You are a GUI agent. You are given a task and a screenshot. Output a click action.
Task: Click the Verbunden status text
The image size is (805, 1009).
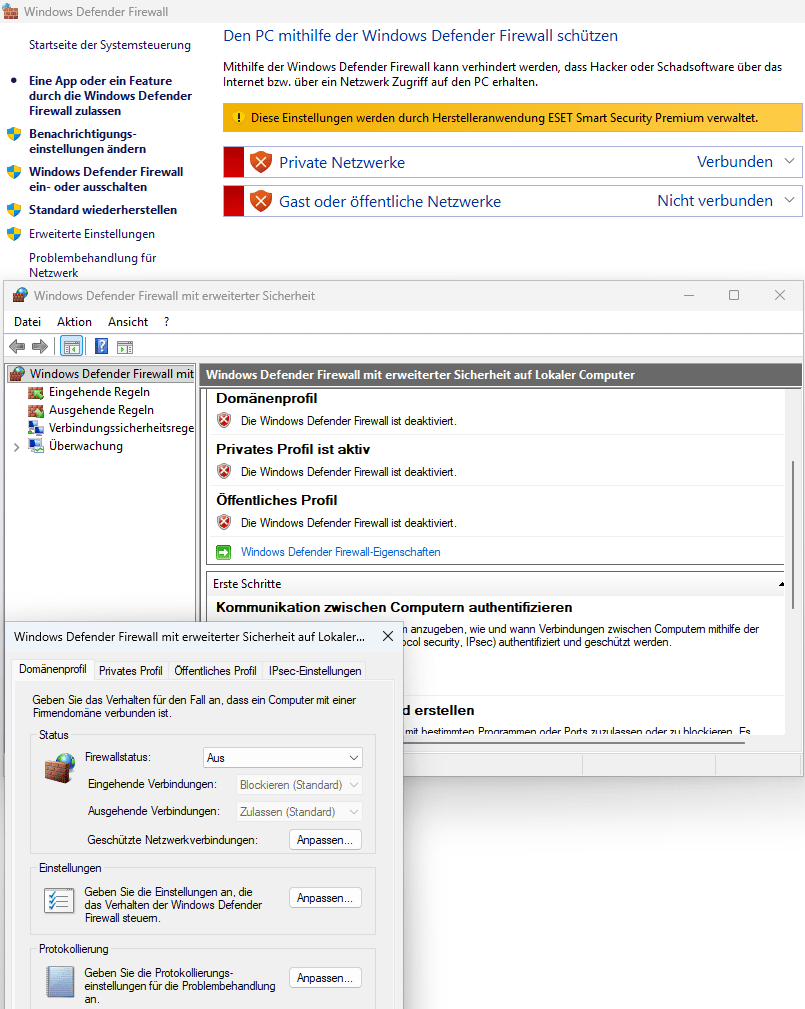pyautogui.click(x=735, y=162)
